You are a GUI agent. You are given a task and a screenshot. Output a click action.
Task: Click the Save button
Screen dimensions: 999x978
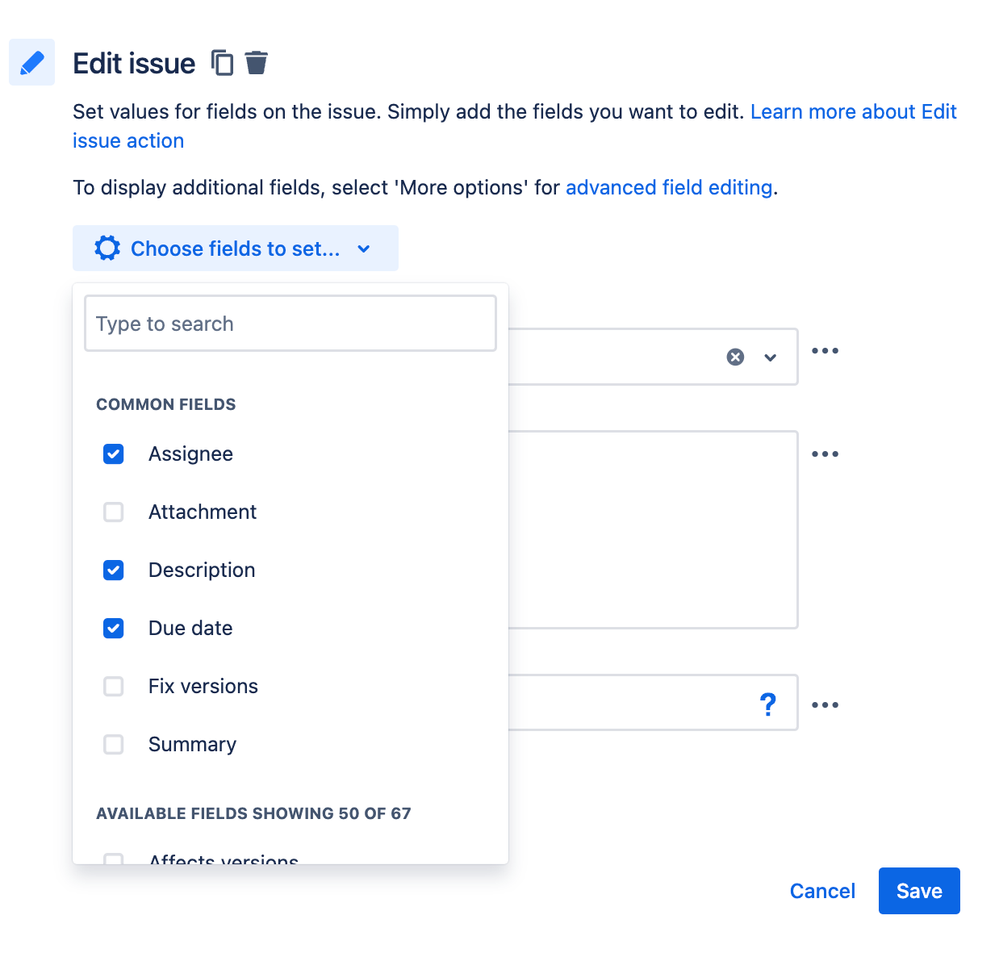(919, 891)
